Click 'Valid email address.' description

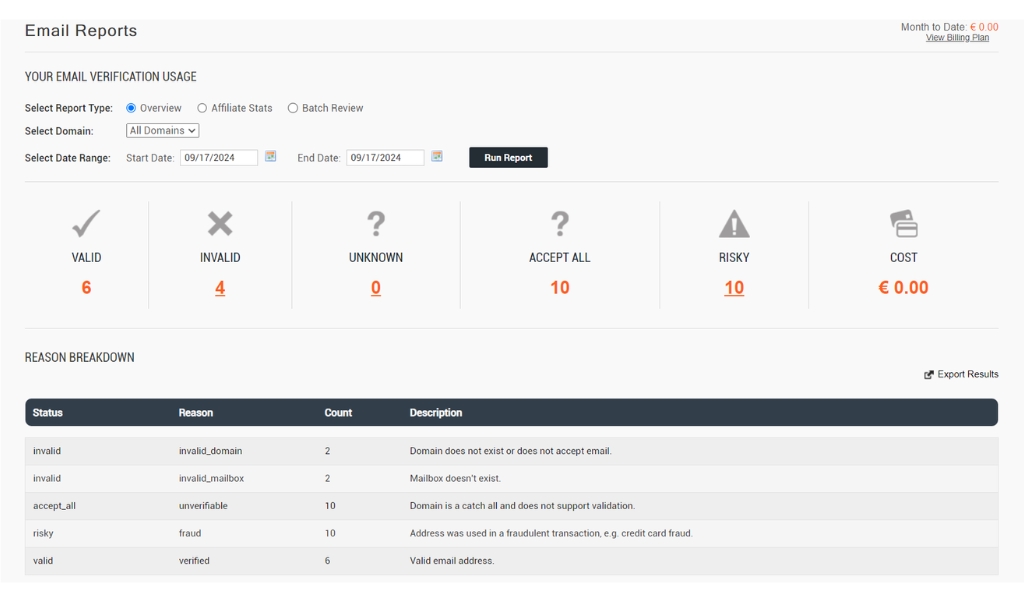coord(452,560)
